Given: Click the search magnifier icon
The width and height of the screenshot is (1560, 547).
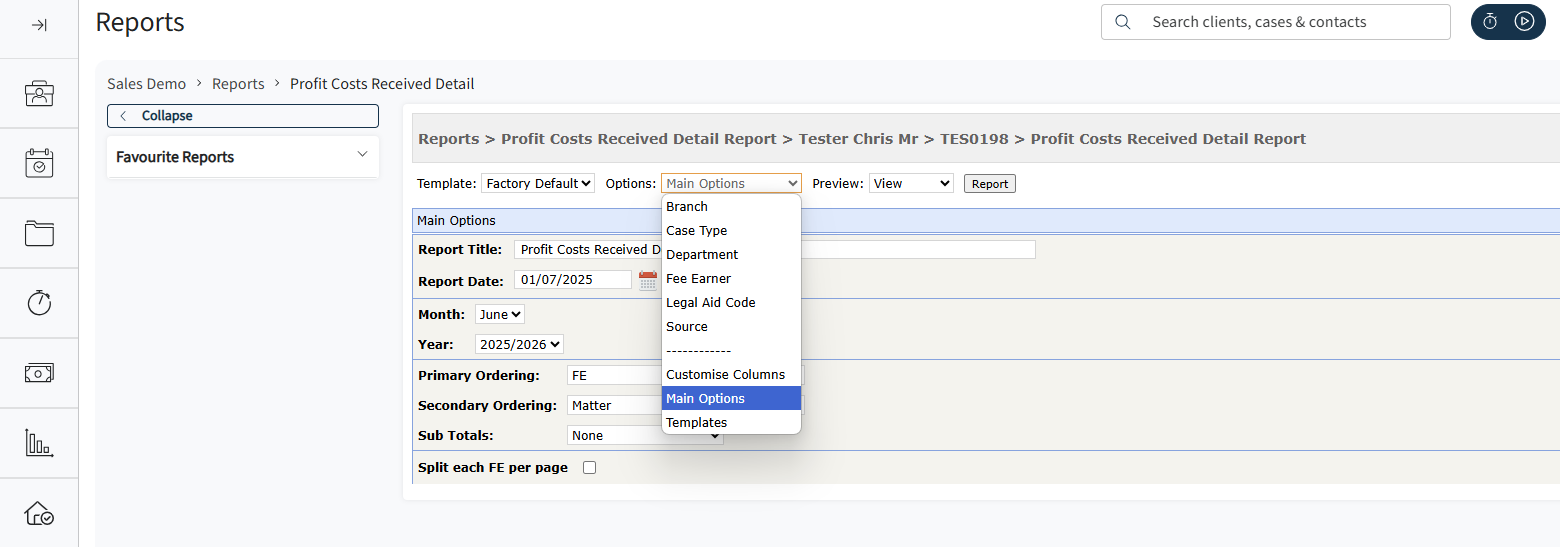Looking at the screenshot, I should click(1123, 22).
